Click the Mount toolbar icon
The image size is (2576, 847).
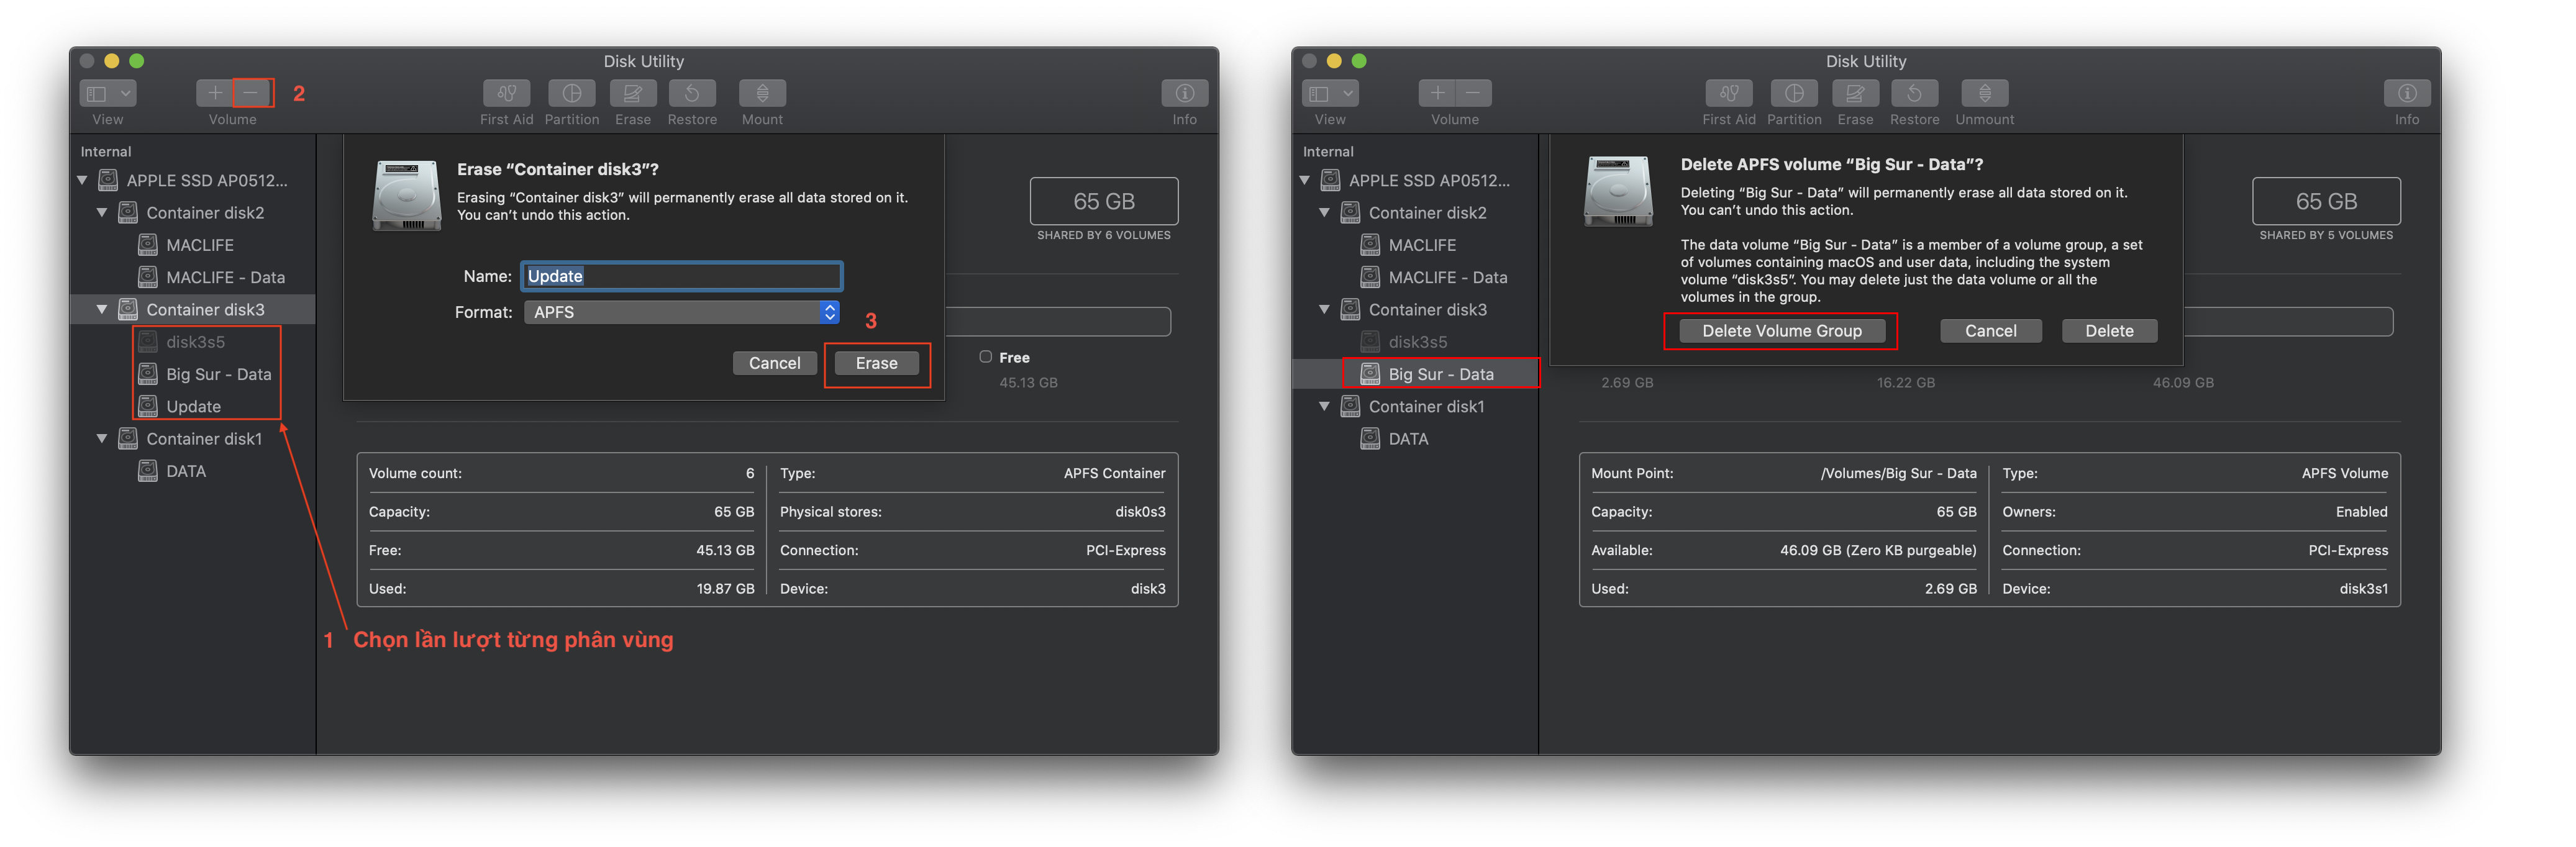[762, 93]
